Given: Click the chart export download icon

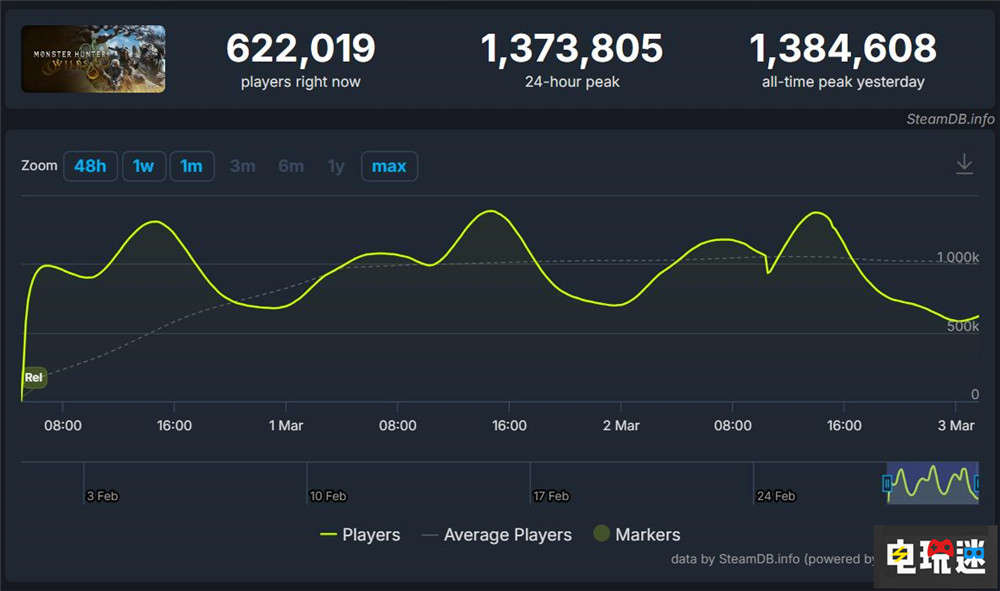Looking at the screenshot, I should pyautogui.click(x=964, y=163).
